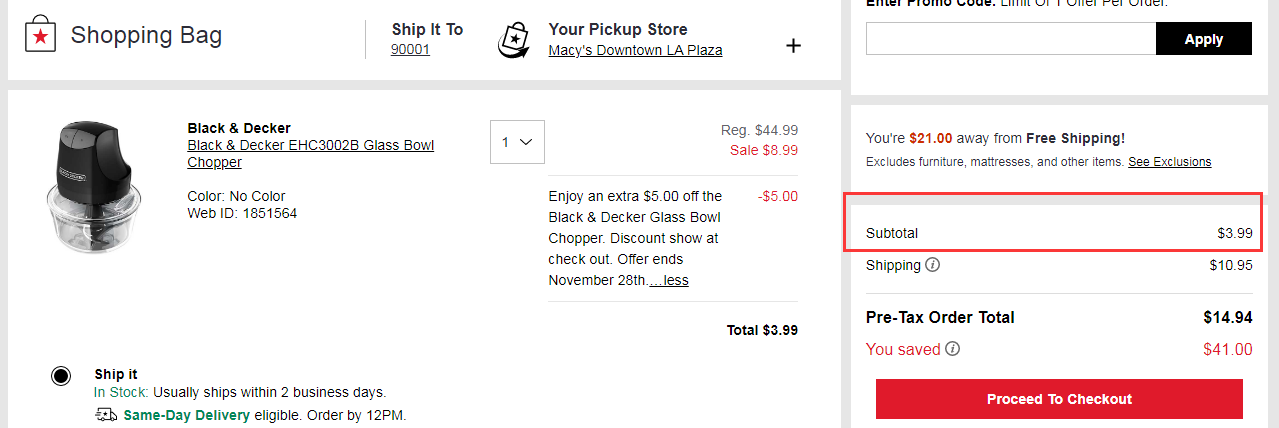This screenshot has width=1279, height=428.
Task: Click the promo code input field
Action: pos(1010,39)
